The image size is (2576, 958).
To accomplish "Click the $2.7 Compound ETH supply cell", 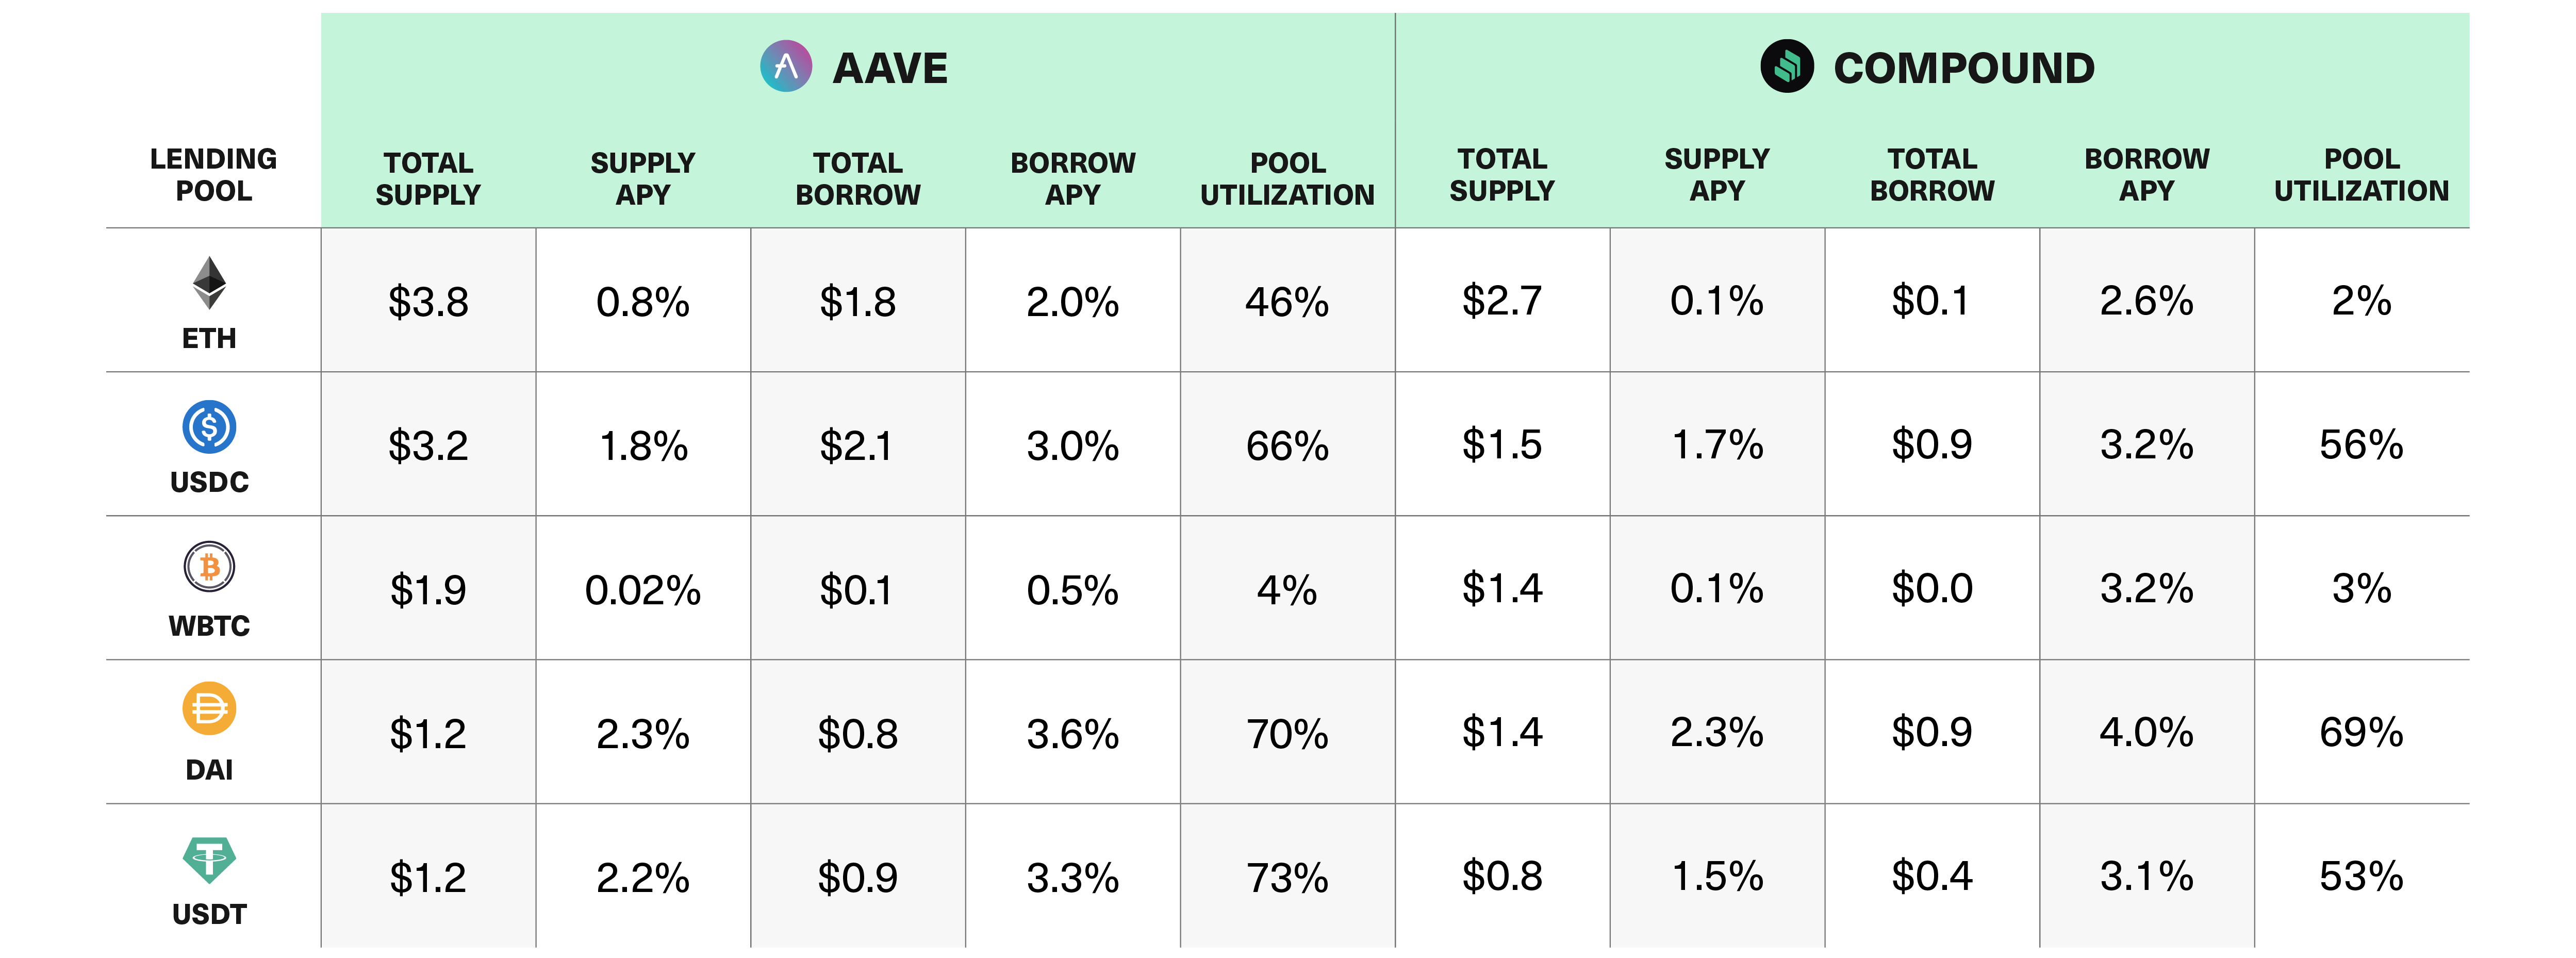I will 1502,300.
